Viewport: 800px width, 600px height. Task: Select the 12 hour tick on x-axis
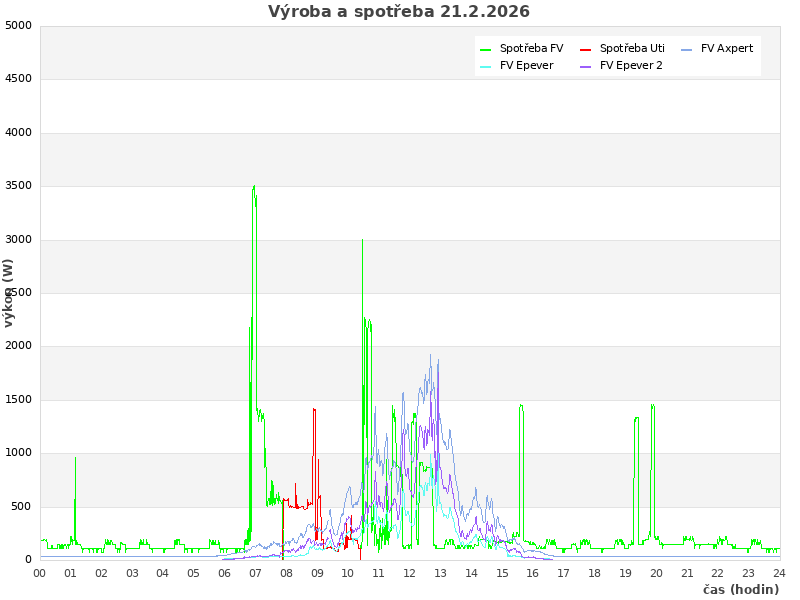[x=410, y=573]
